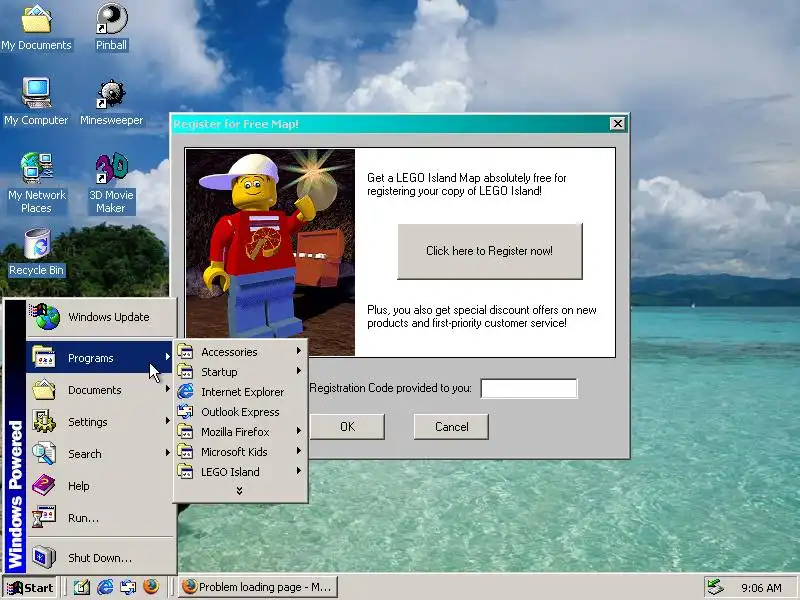This screenshot has height=600, width=800.
Task: Open the Programs submenu entry
Action: [100, 358]
